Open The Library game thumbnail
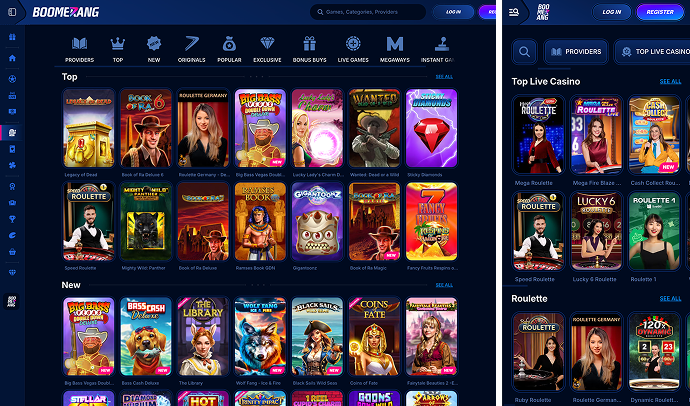The image size is (690, 406). (203, 337)
